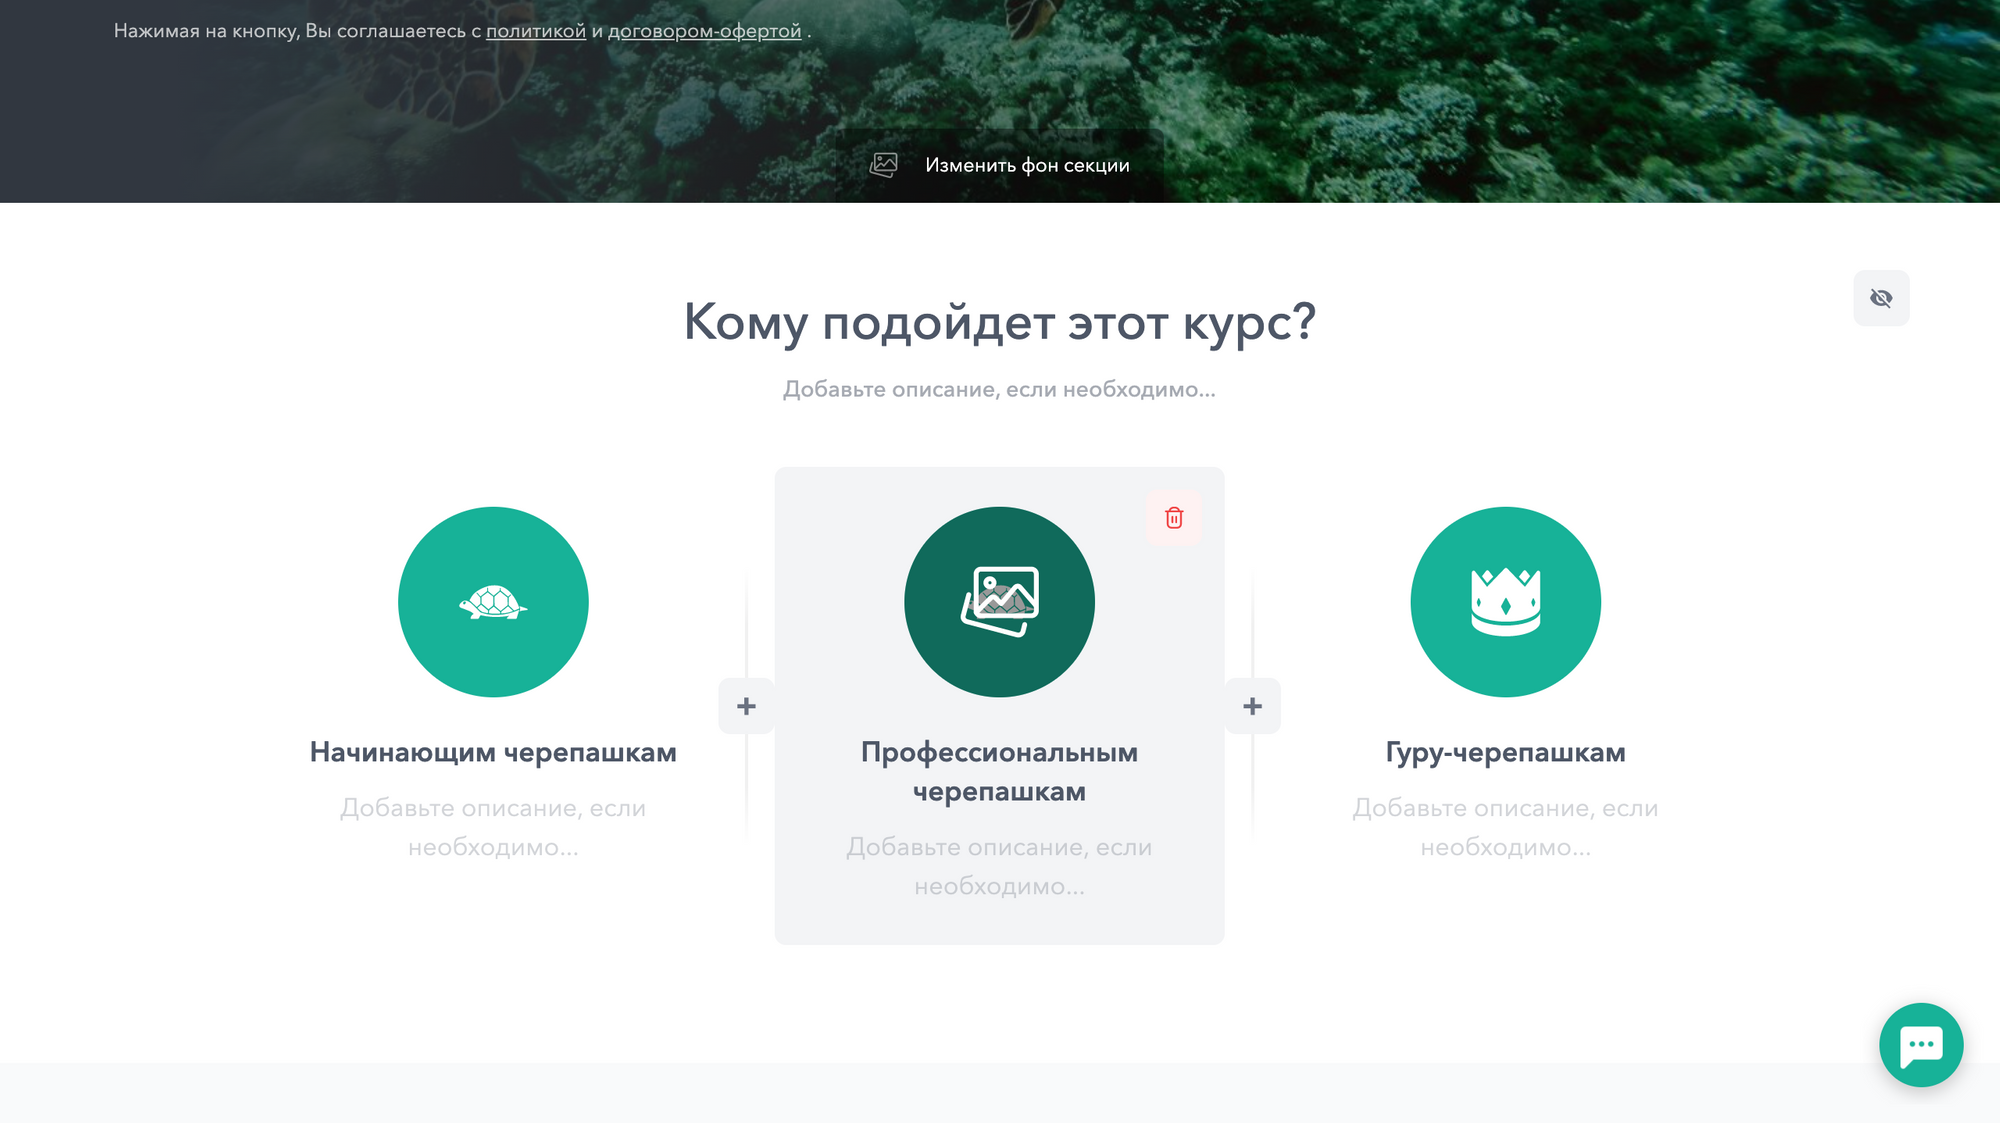The image size is (2000, 1123).
Task: Open the 'договором-офертой' offer agreement link
Action: pos(705,31)
